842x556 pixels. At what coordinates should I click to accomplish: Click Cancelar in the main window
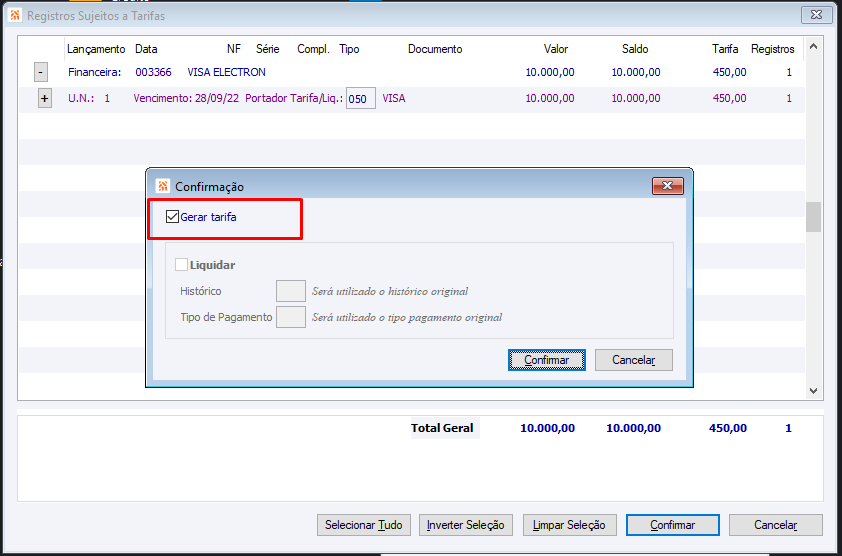click(x=775, y=525)
